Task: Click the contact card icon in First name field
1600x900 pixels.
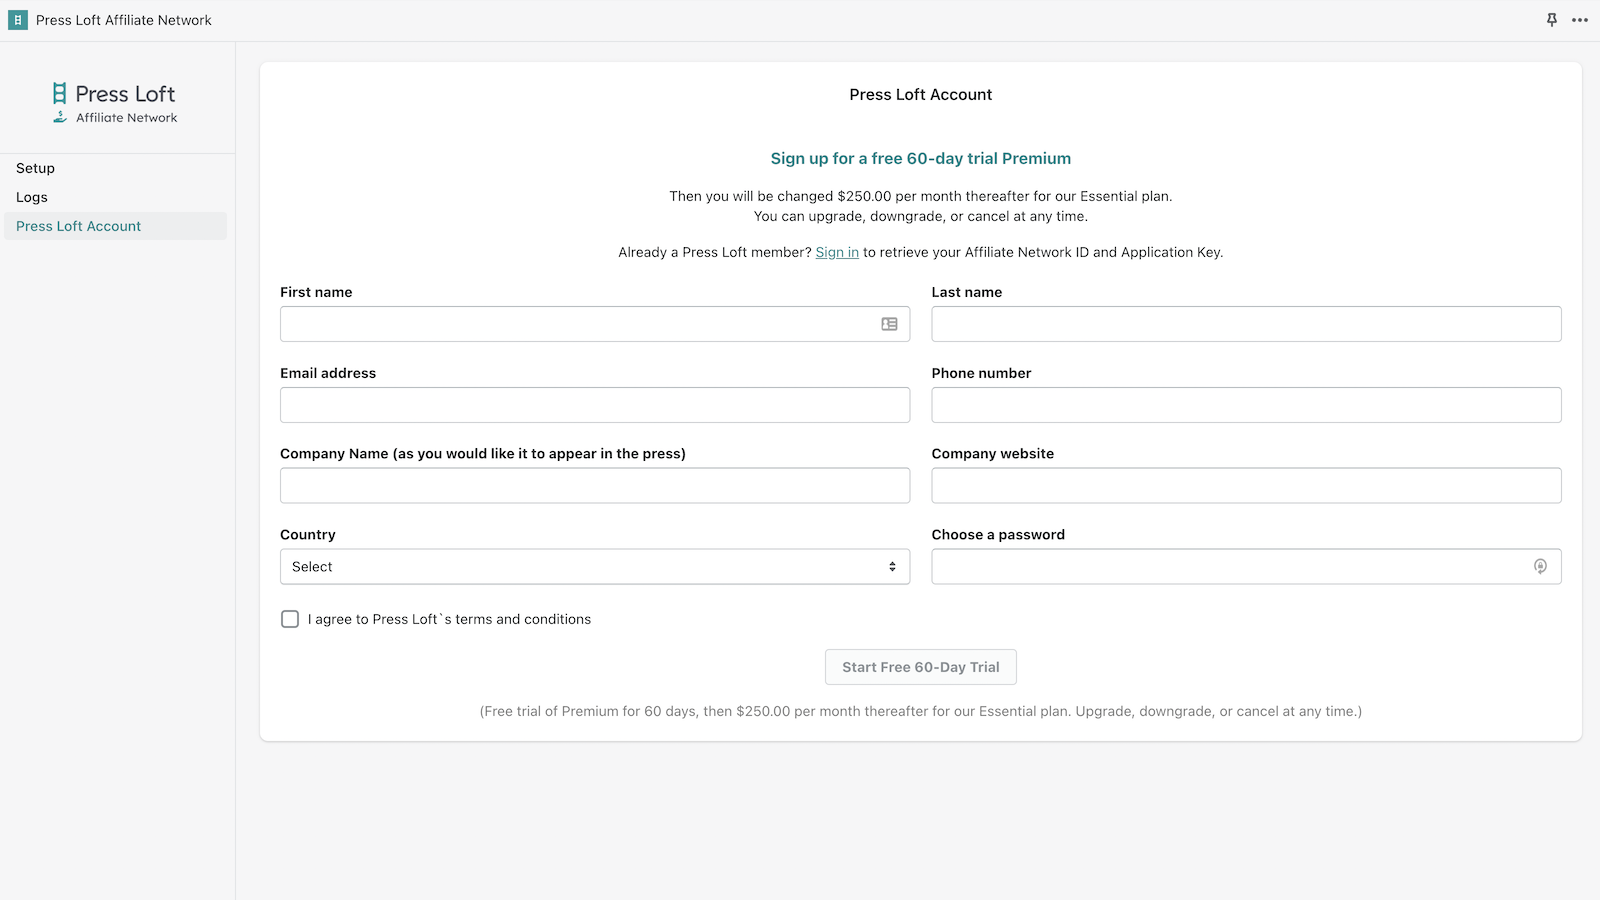Action: point(890,324)
